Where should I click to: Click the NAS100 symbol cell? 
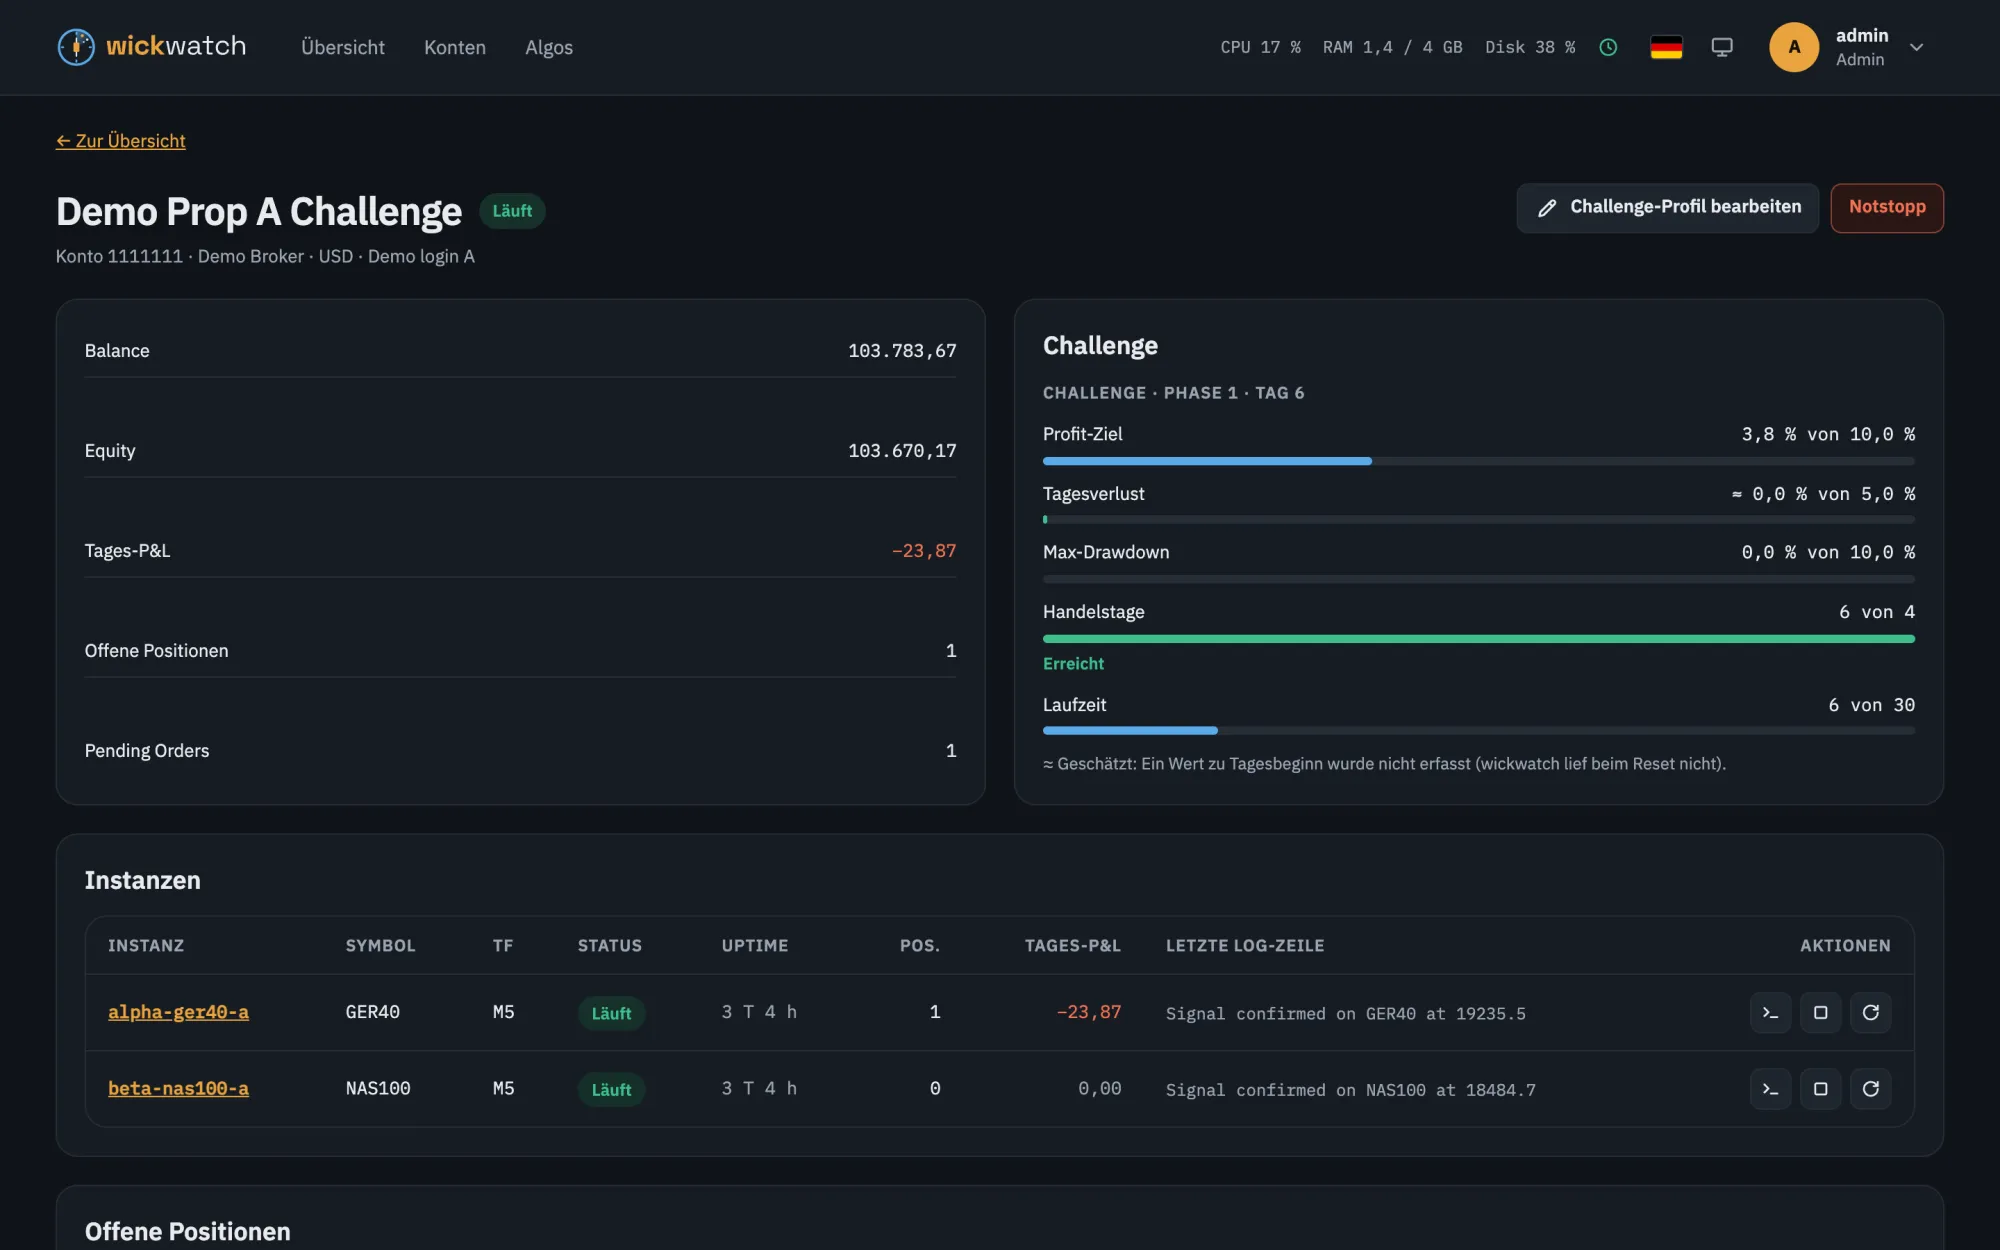[378, 1088]
